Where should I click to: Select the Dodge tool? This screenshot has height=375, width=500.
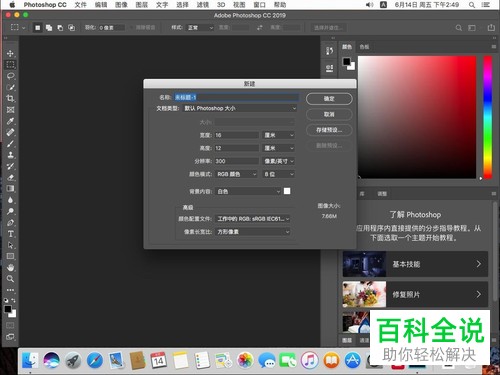pos(10,211)
